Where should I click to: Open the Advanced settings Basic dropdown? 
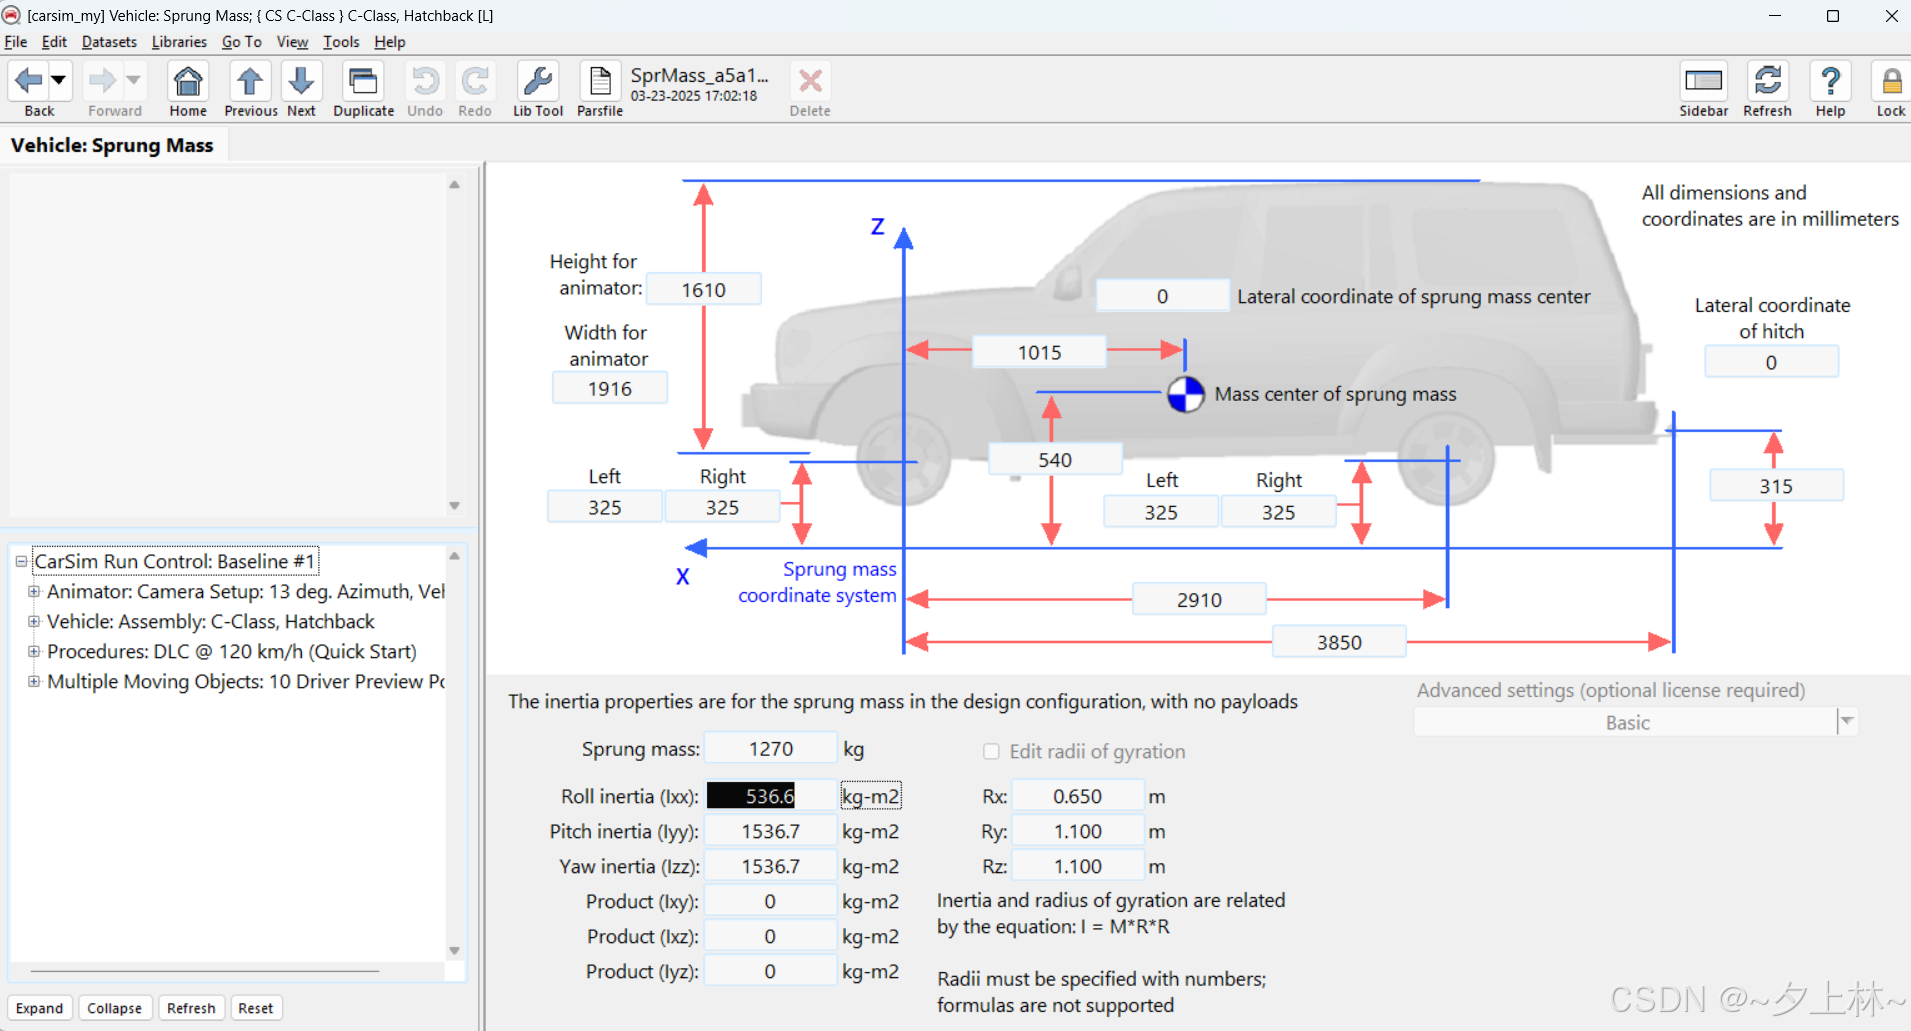tap(1636, 722)
